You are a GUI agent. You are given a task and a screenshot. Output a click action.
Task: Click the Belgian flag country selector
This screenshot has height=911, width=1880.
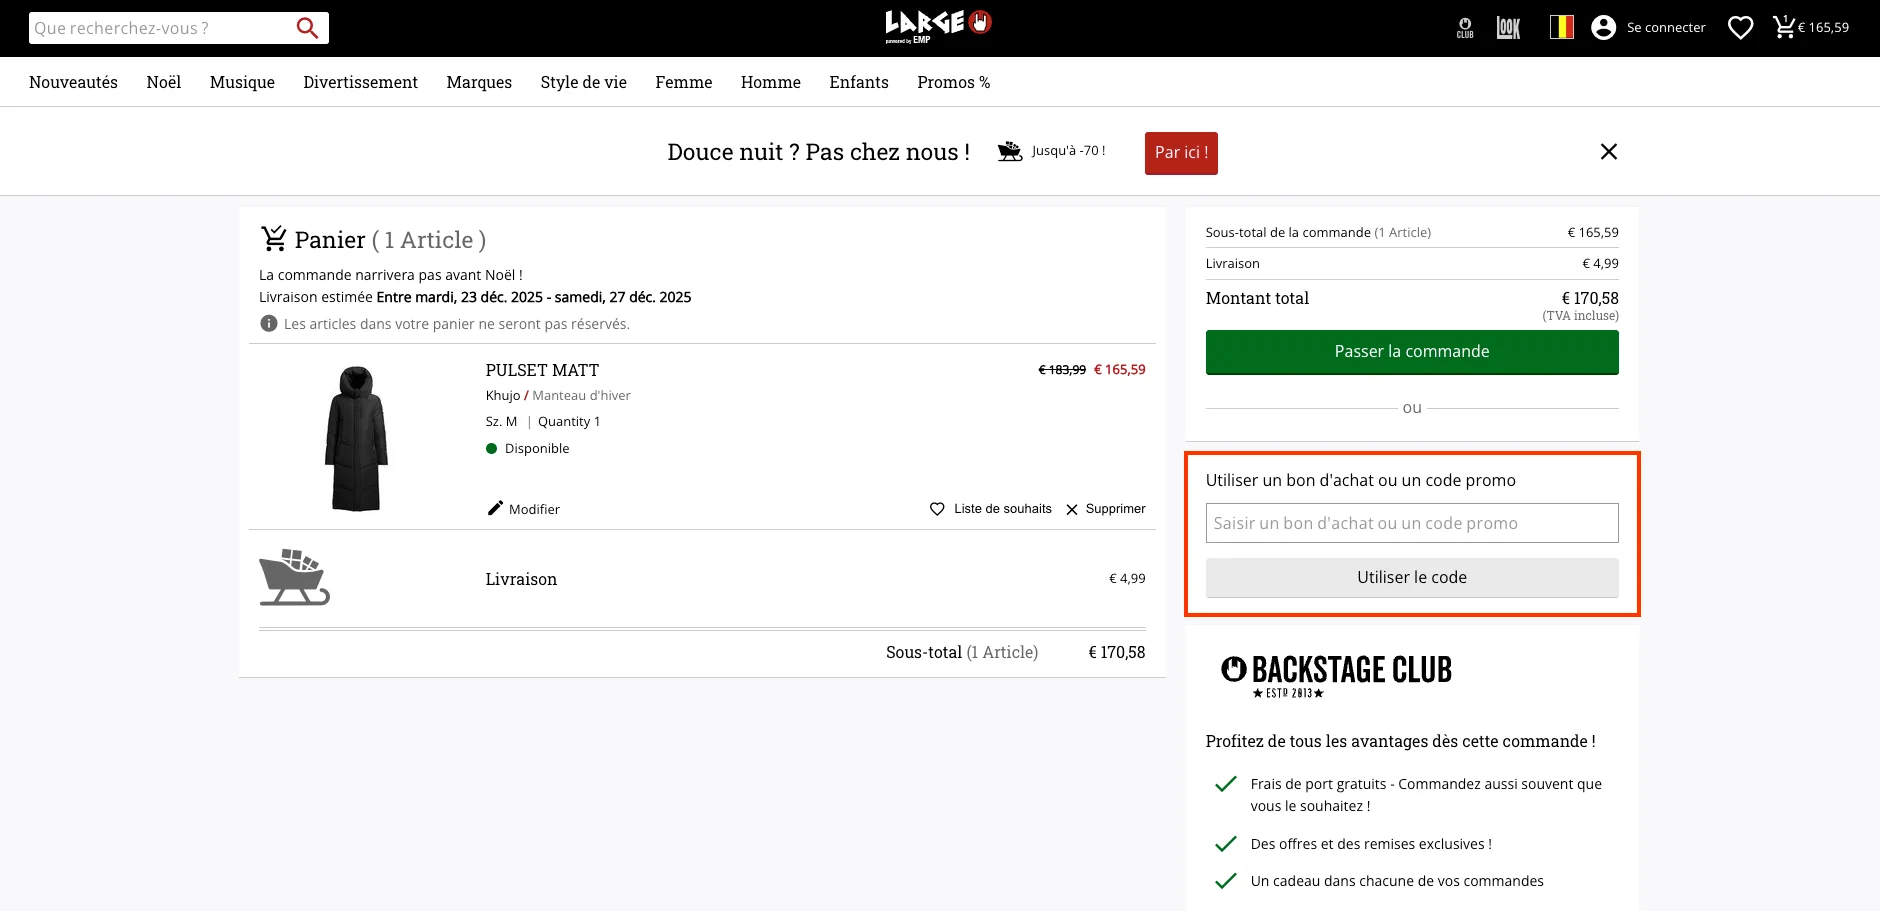(x=1562, y=27)
